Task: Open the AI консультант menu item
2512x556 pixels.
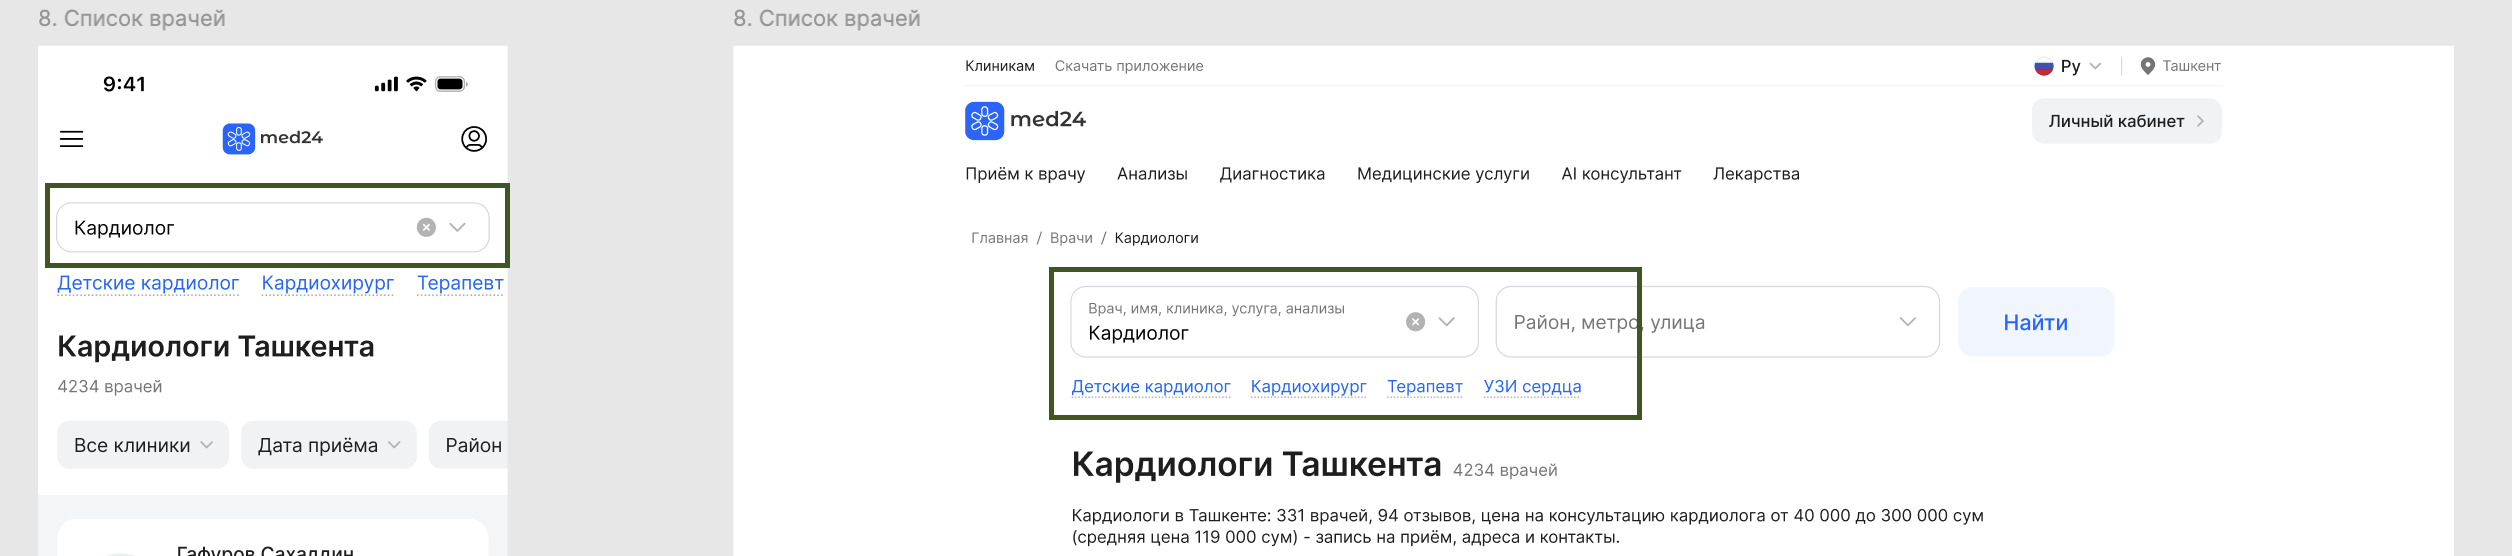Action: tap(1621, 174)
